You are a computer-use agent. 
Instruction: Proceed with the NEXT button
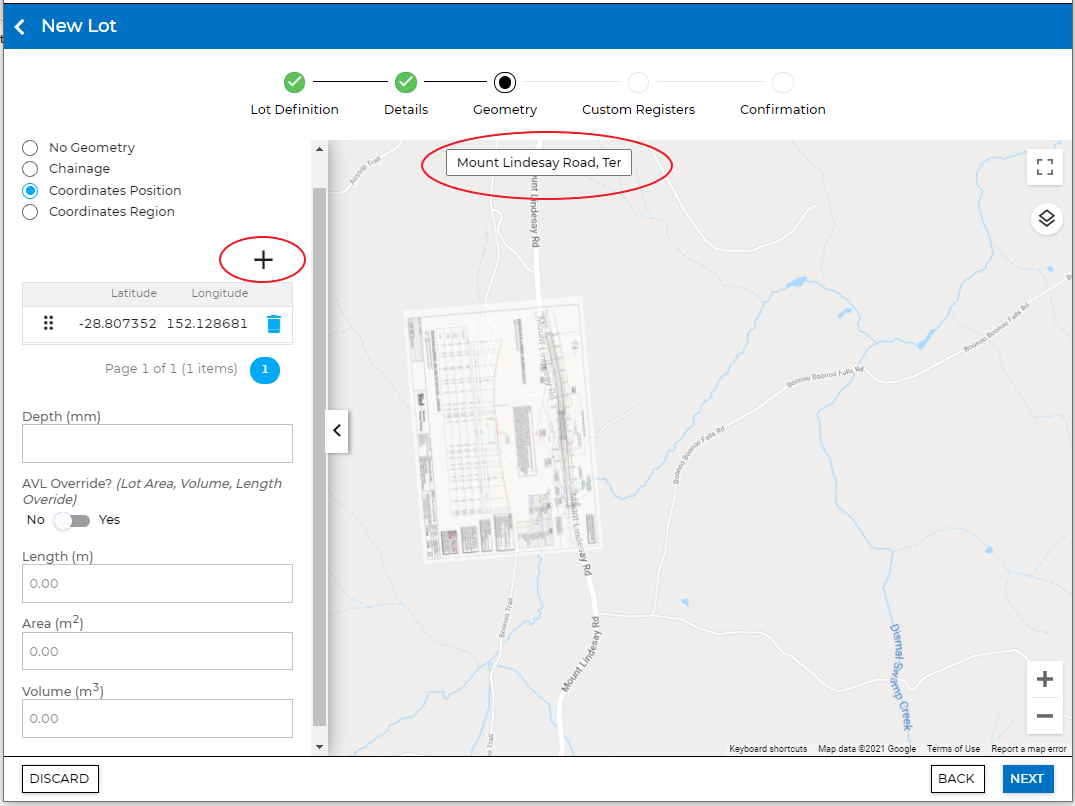[1028, 778]
